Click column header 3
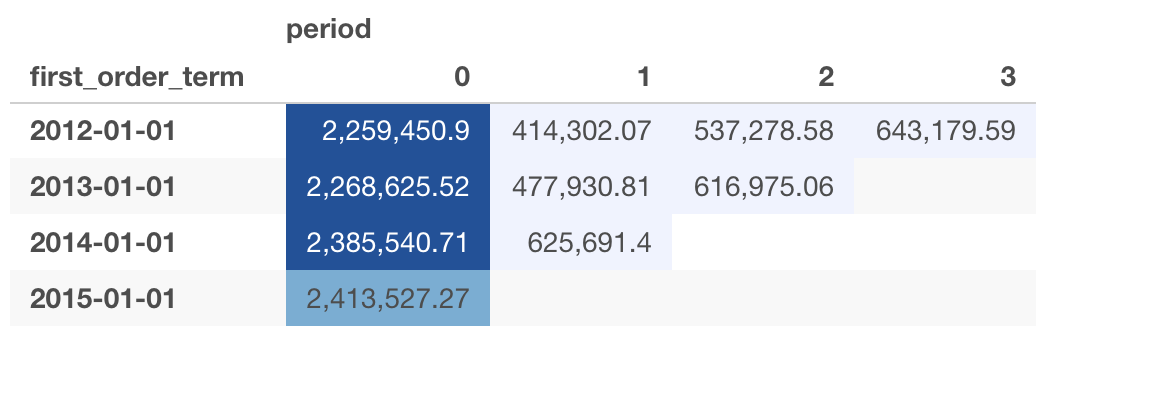This screenshot has width=1164, height=394. [1007, 76]
